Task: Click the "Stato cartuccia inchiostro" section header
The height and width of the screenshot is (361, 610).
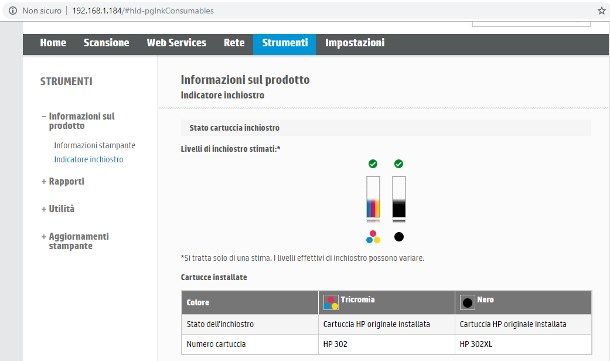Action: coord(386,128)
